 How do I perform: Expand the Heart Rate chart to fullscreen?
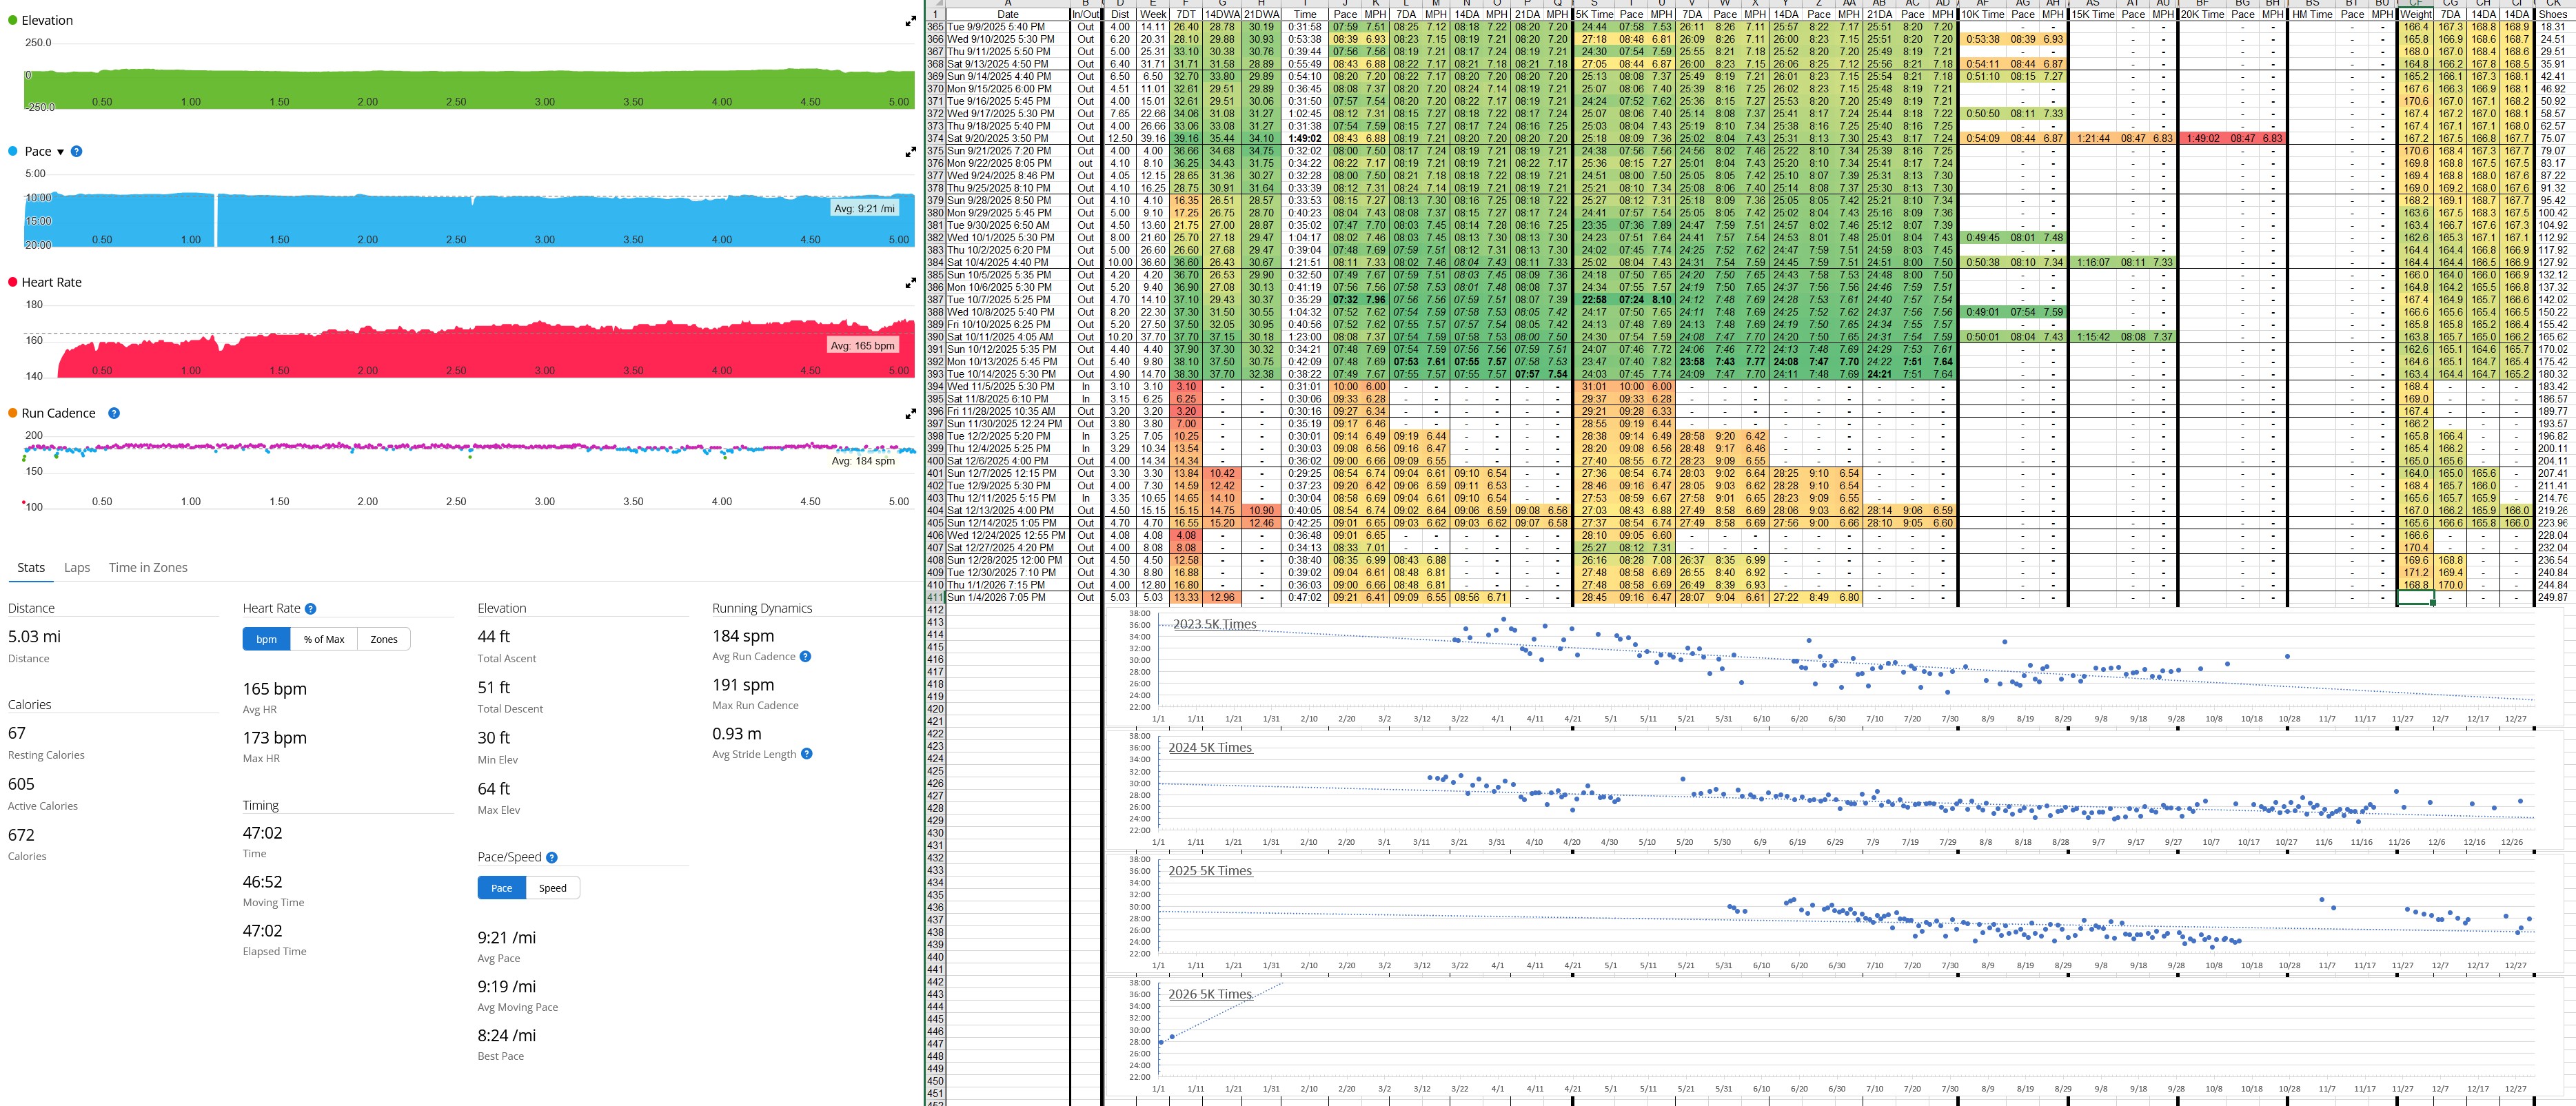point(910,283)
